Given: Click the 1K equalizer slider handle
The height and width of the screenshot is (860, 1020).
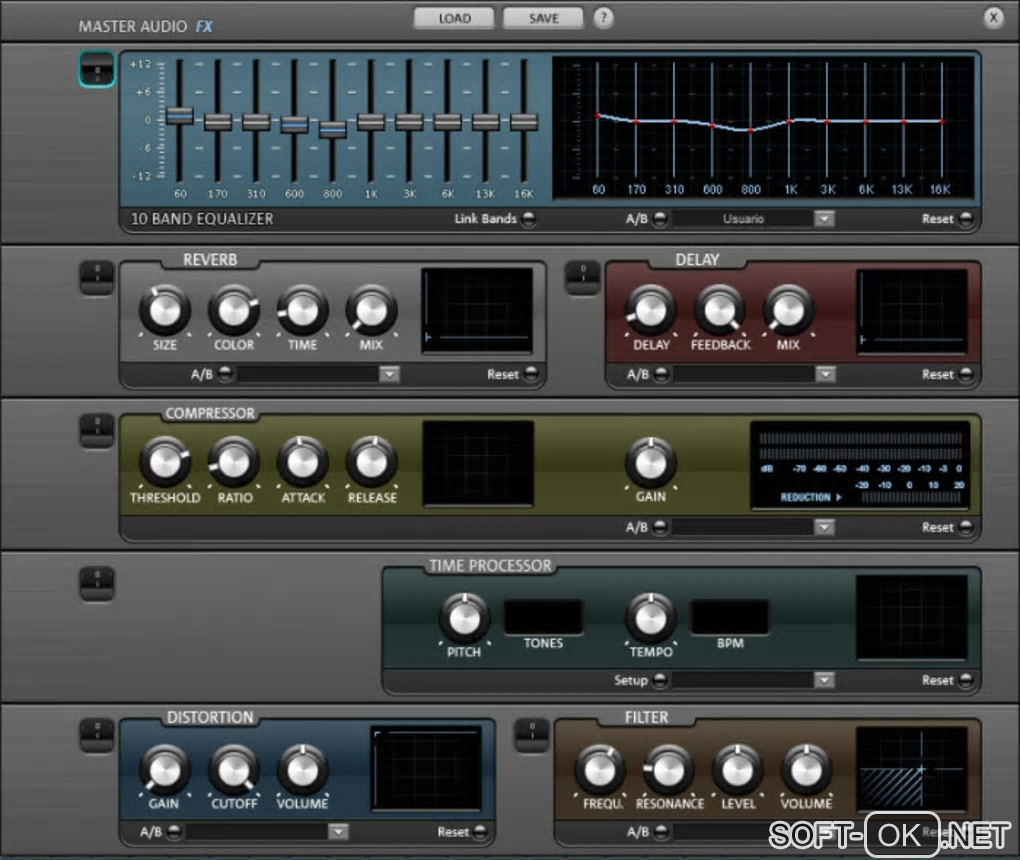Looking at the screenshot, I should pos(371,122).
